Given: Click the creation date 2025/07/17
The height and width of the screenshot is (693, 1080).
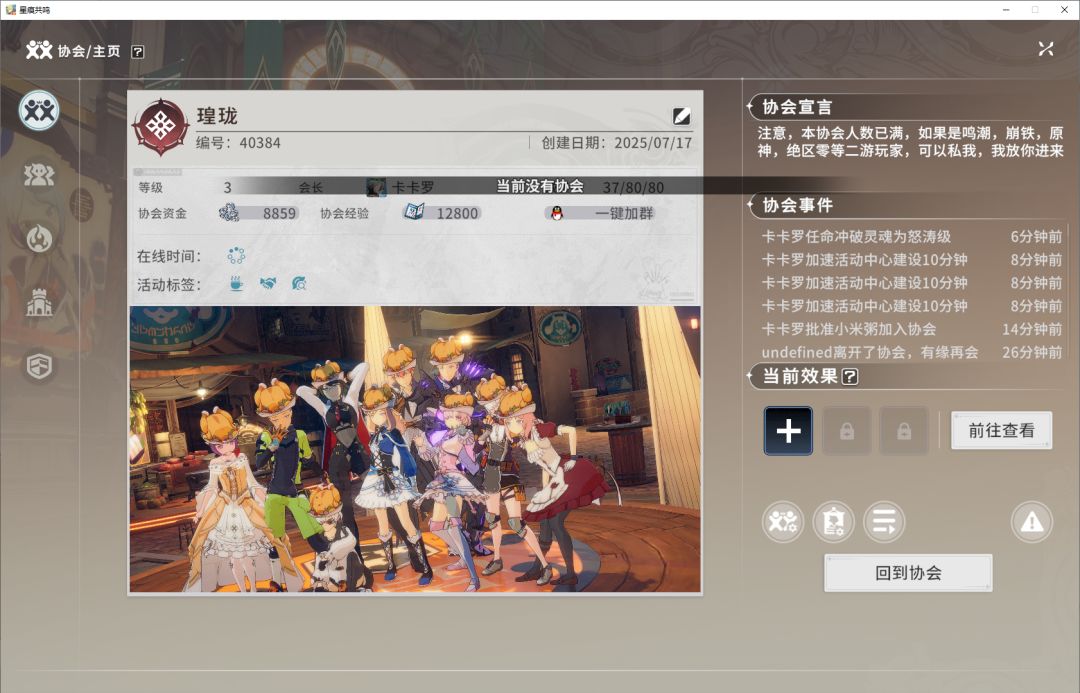Looking at the screenshot, I should click(653, 143).
